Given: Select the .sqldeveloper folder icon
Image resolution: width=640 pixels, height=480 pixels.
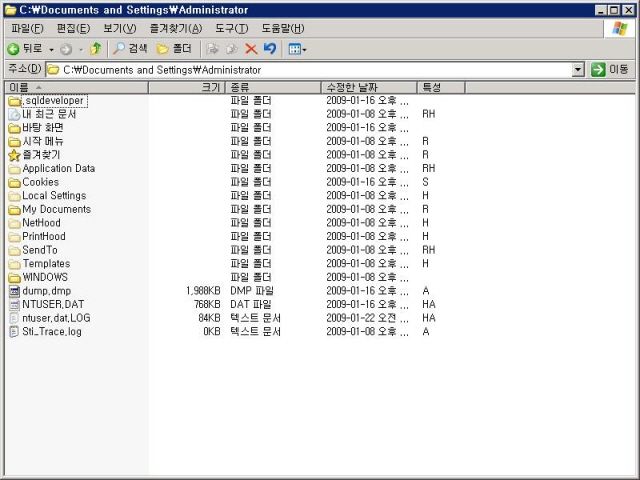Looking at the screenshot, I should [x=14, y=101].
